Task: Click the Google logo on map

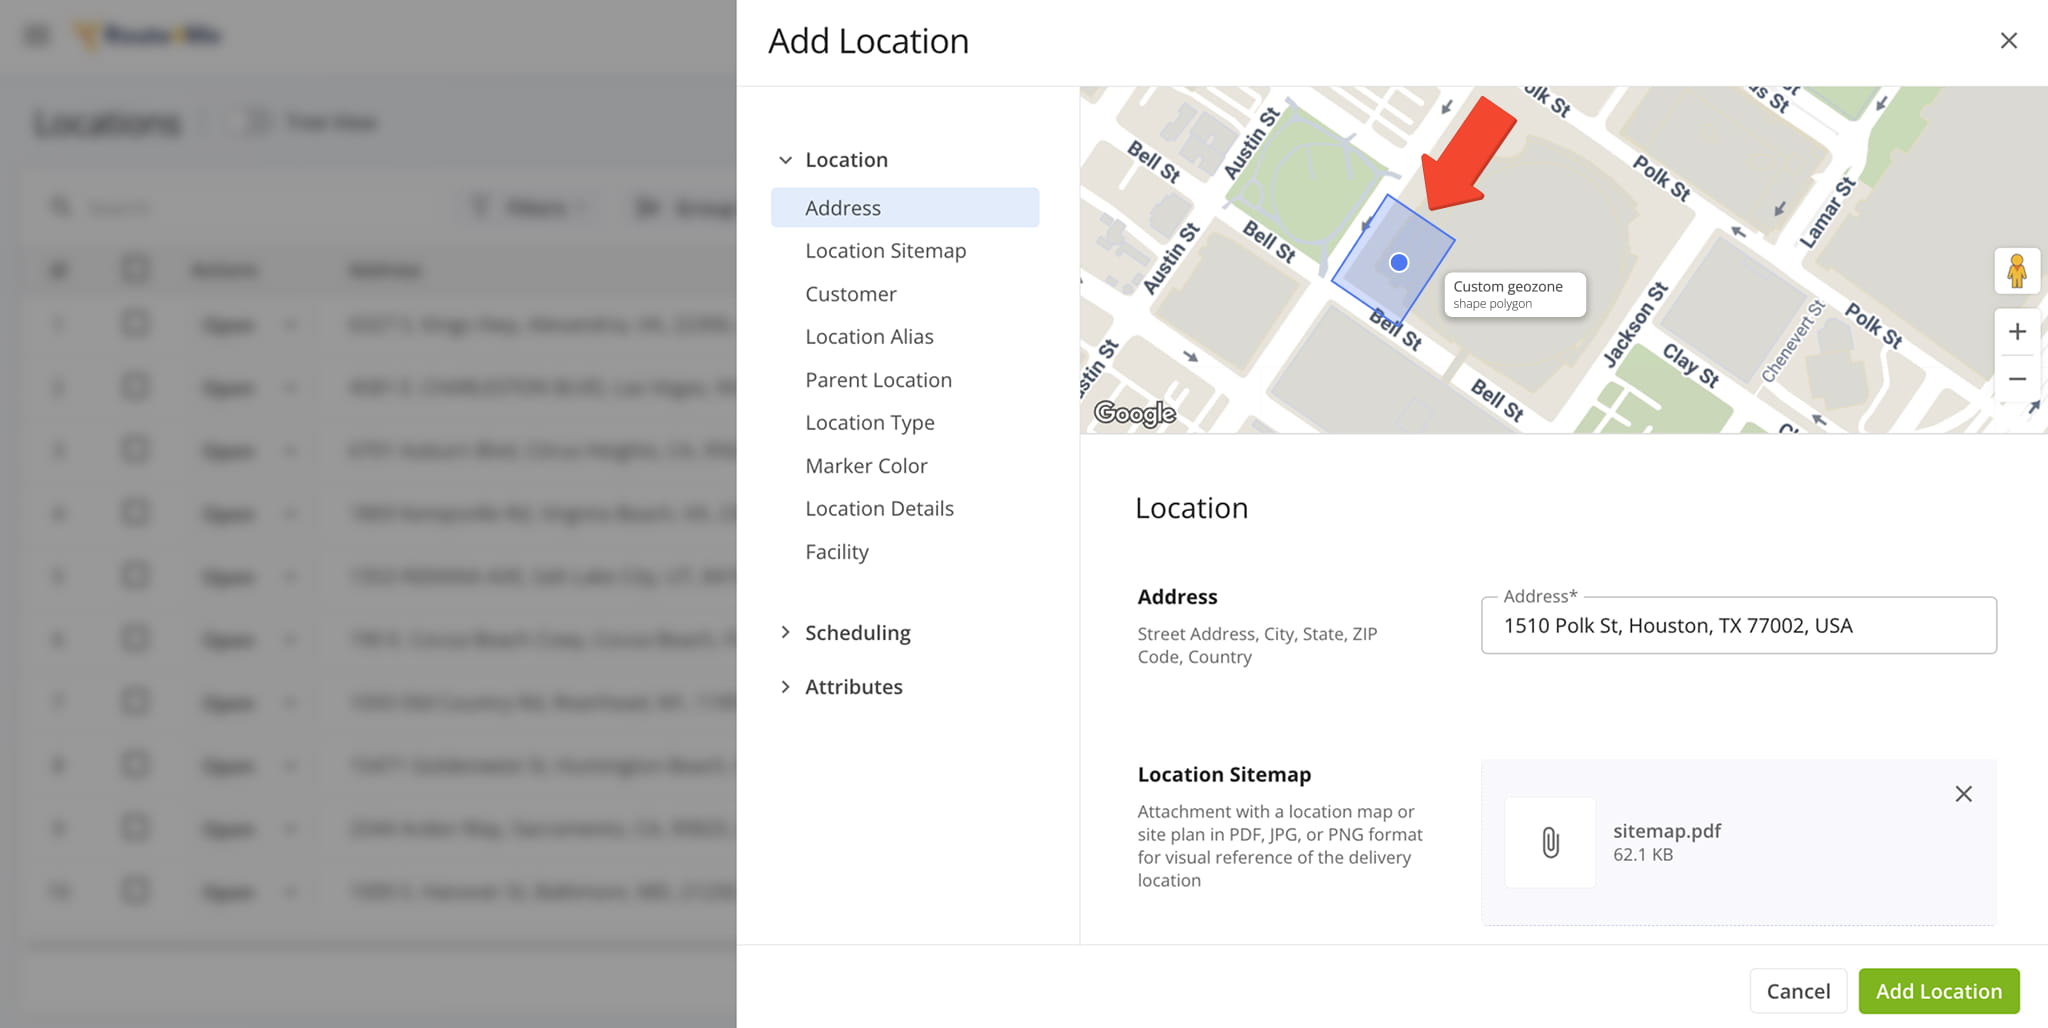Action: 1135,413
